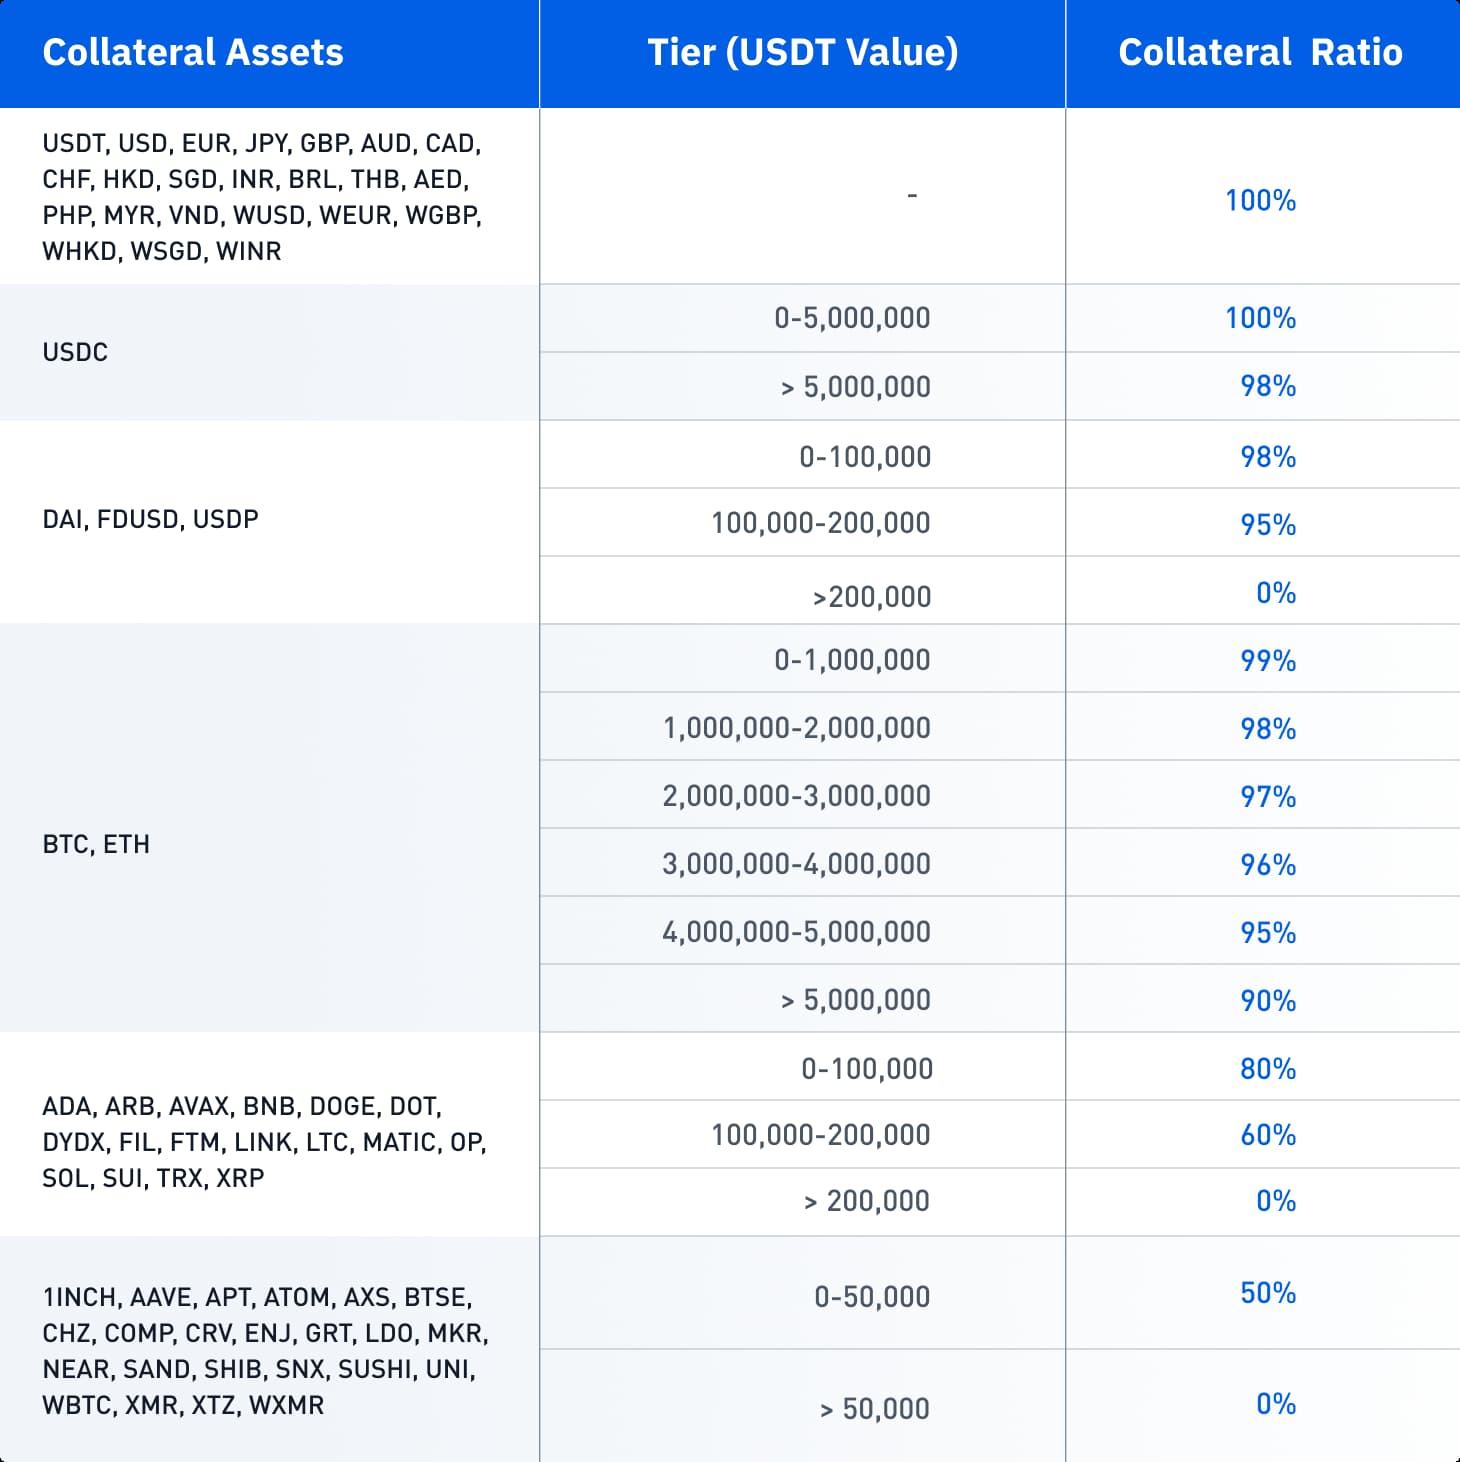Click the Tier (USDT Value) column header
The image size is (1460, 1462).
coord(802,52)
